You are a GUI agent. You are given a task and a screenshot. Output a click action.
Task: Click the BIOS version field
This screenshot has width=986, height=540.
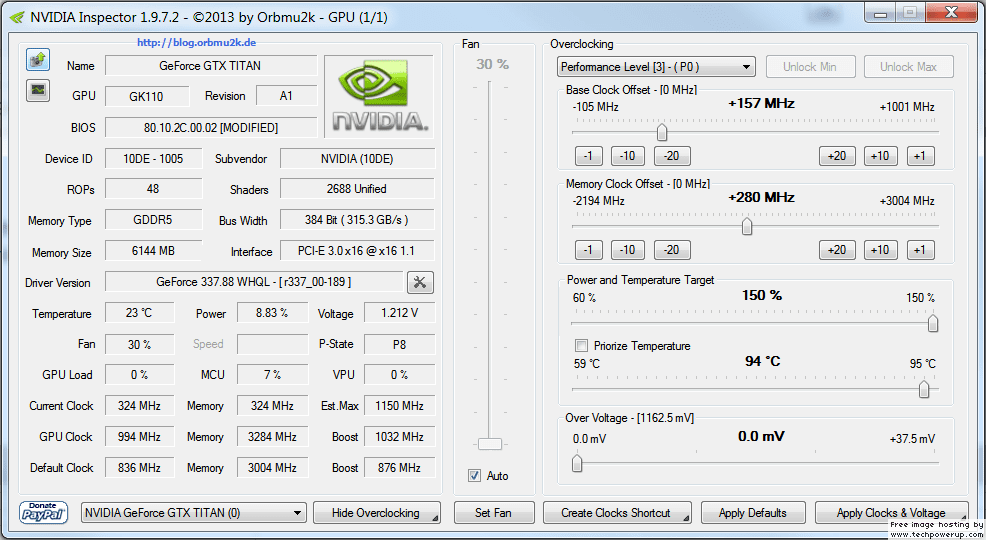[210, 128]
